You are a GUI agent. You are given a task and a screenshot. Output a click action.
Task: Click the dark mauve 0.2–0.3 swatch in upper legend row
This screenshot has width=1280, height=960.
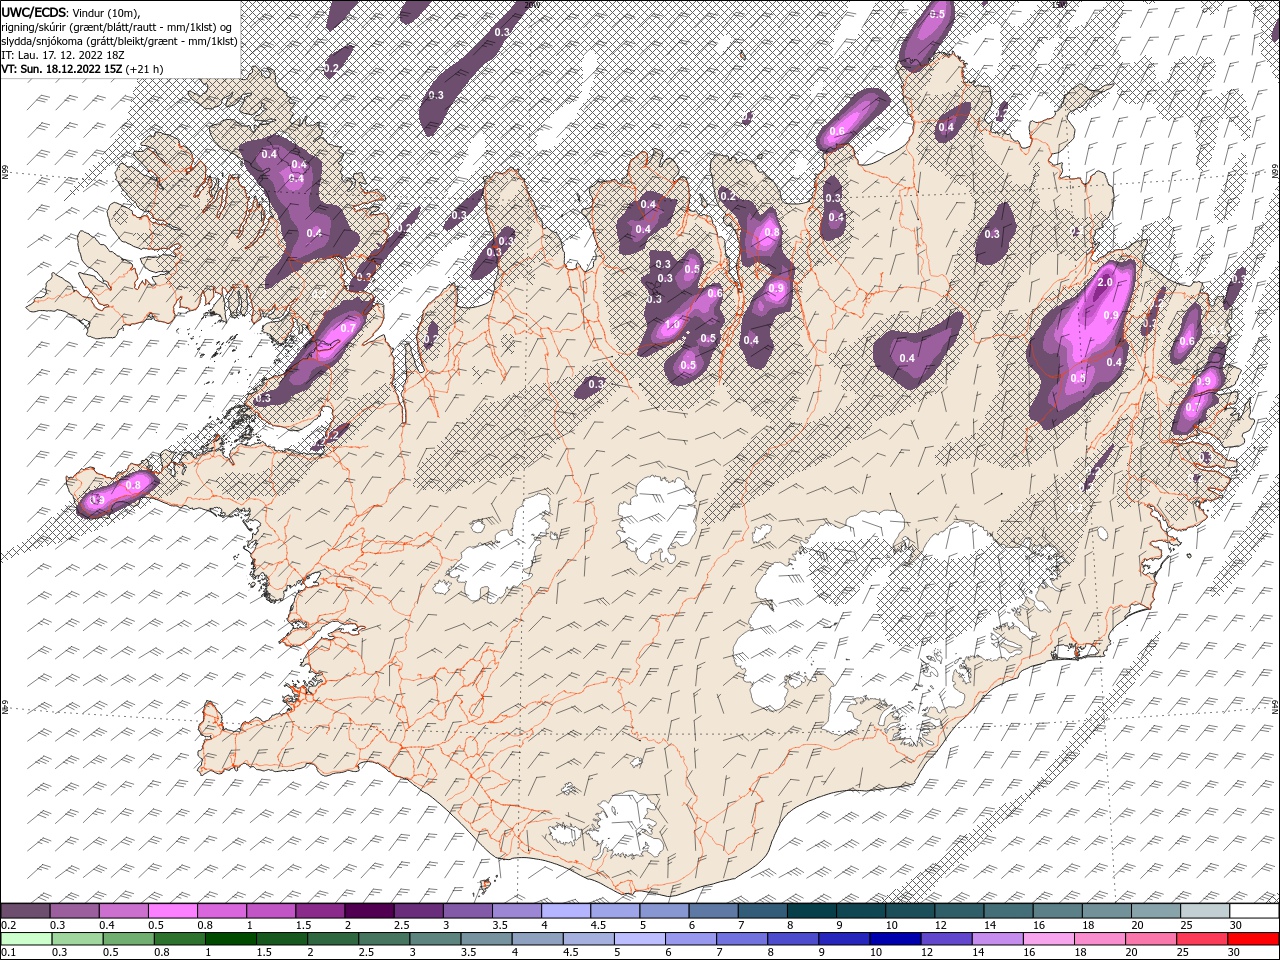(26, 911)
